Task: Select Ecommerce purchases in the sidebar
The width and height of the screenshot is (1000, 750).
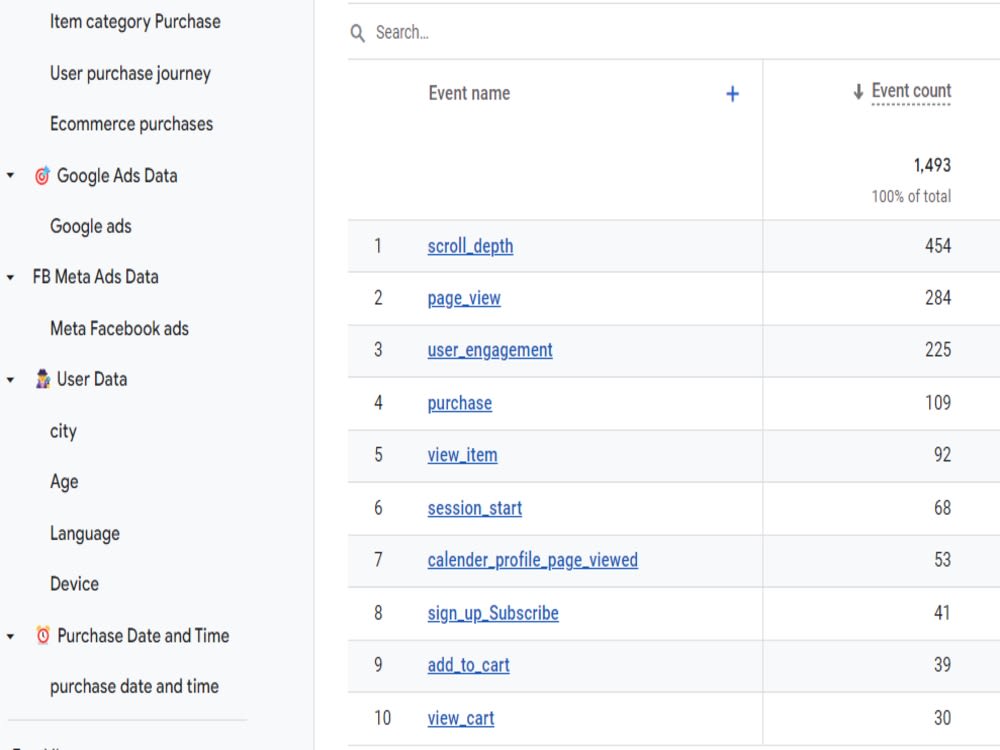Action: tap(131, 123)
